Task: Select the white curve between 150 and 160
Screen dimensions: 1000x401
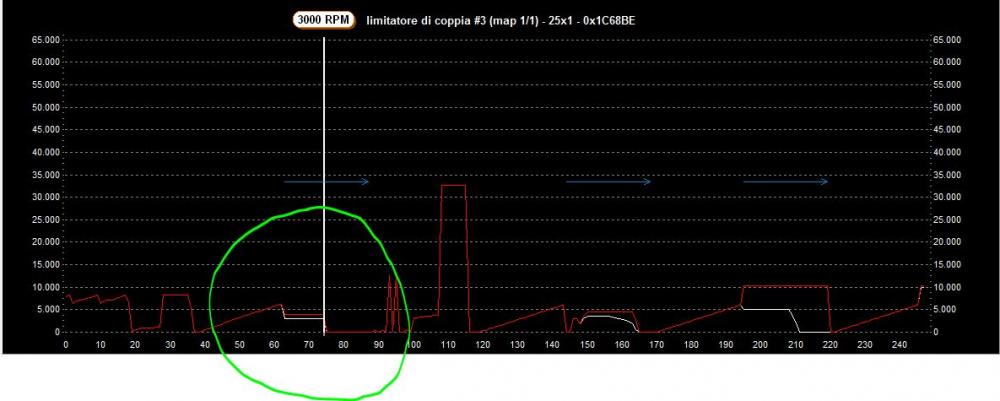Action: point(603,316)
